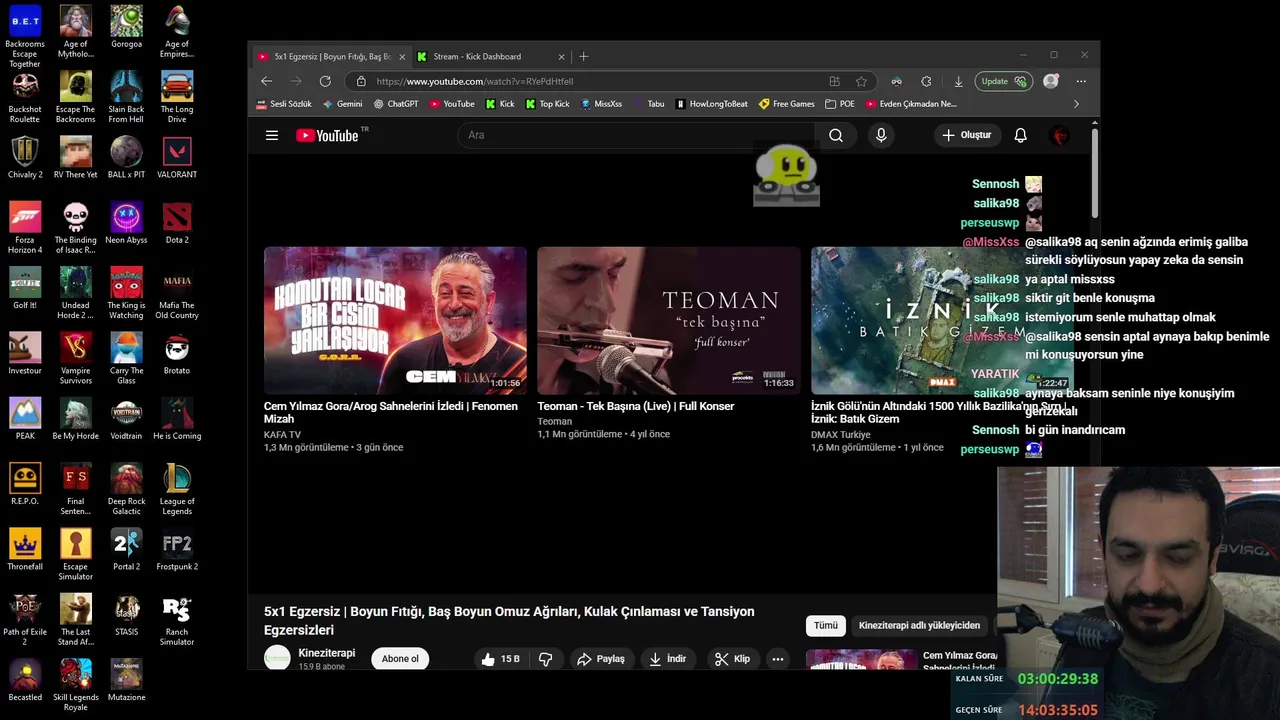
Task: Launch The Long Drive shortcut
Action: [x=177, y=97]
